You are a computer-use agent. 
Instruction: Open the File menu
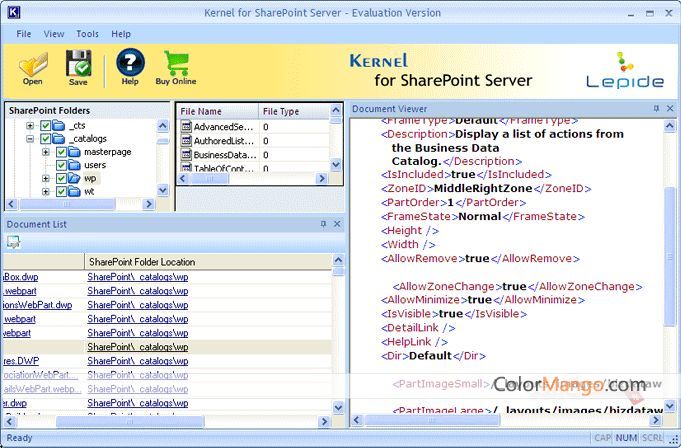(23, 34)
